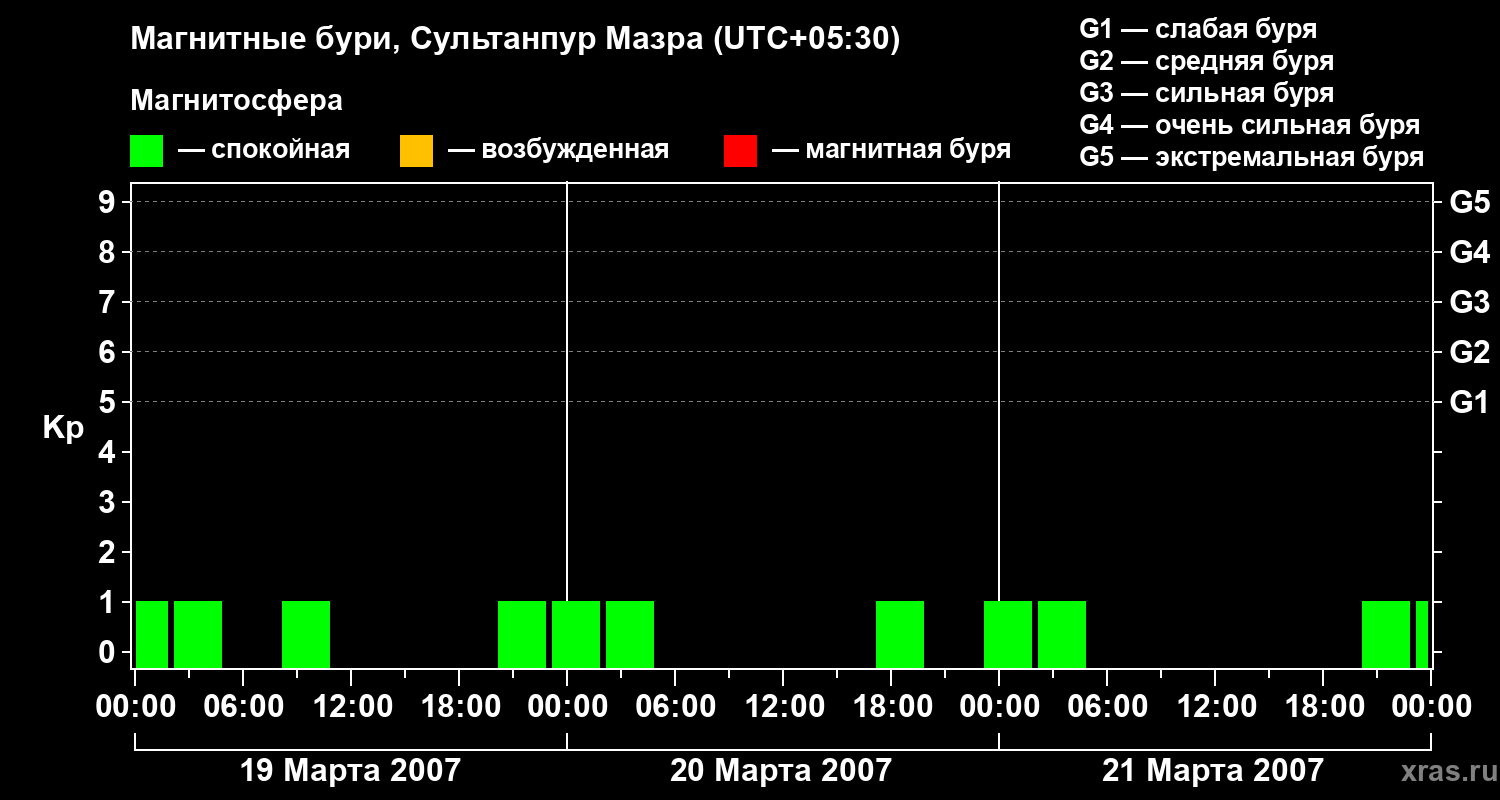Select the 'G4 — очень сильная буря' legend line
The height and width of the screenshot is (800, 1500).
coord(1250,125)
